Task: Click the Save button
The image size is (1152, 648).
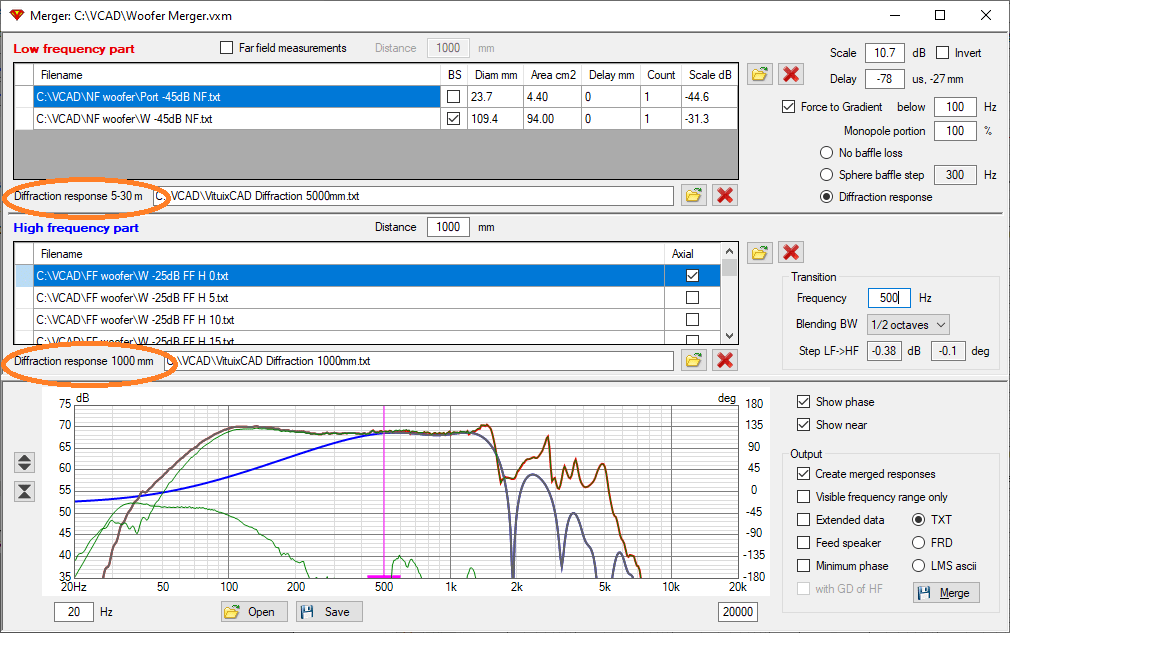Action: tap(329, 612)
